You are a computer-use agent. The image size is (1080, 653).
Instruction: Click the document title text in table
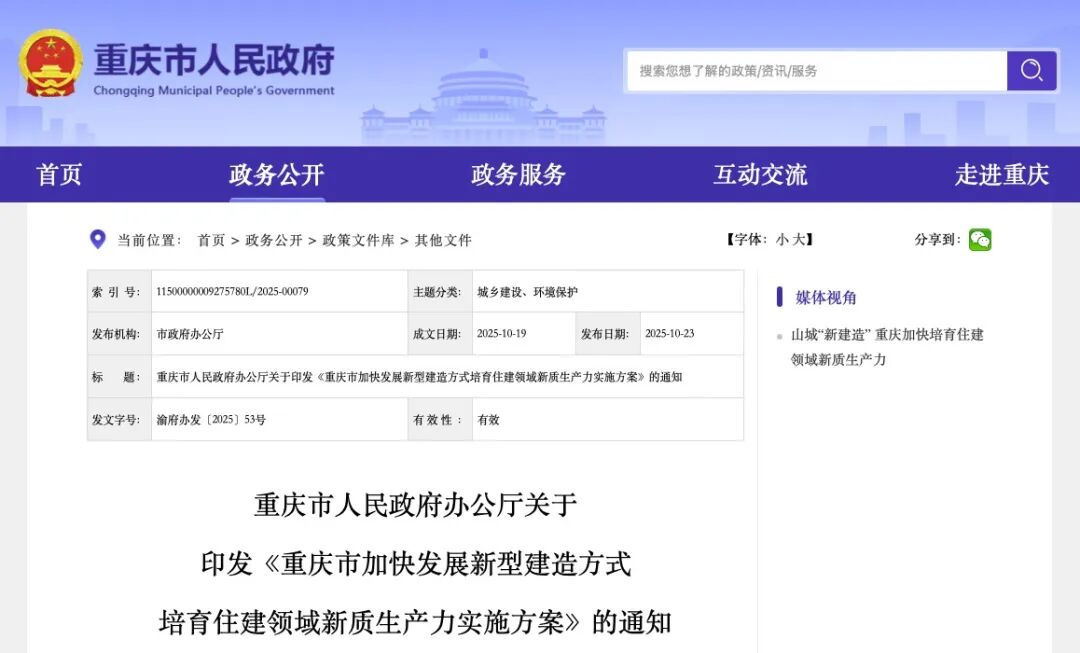point(419,377)
